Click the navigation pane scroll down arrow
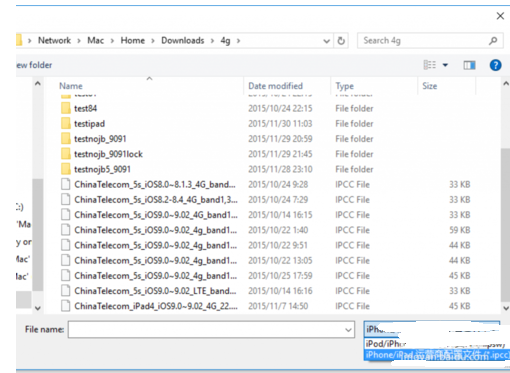This screenshot has height=373, width=510. (38, 308)
